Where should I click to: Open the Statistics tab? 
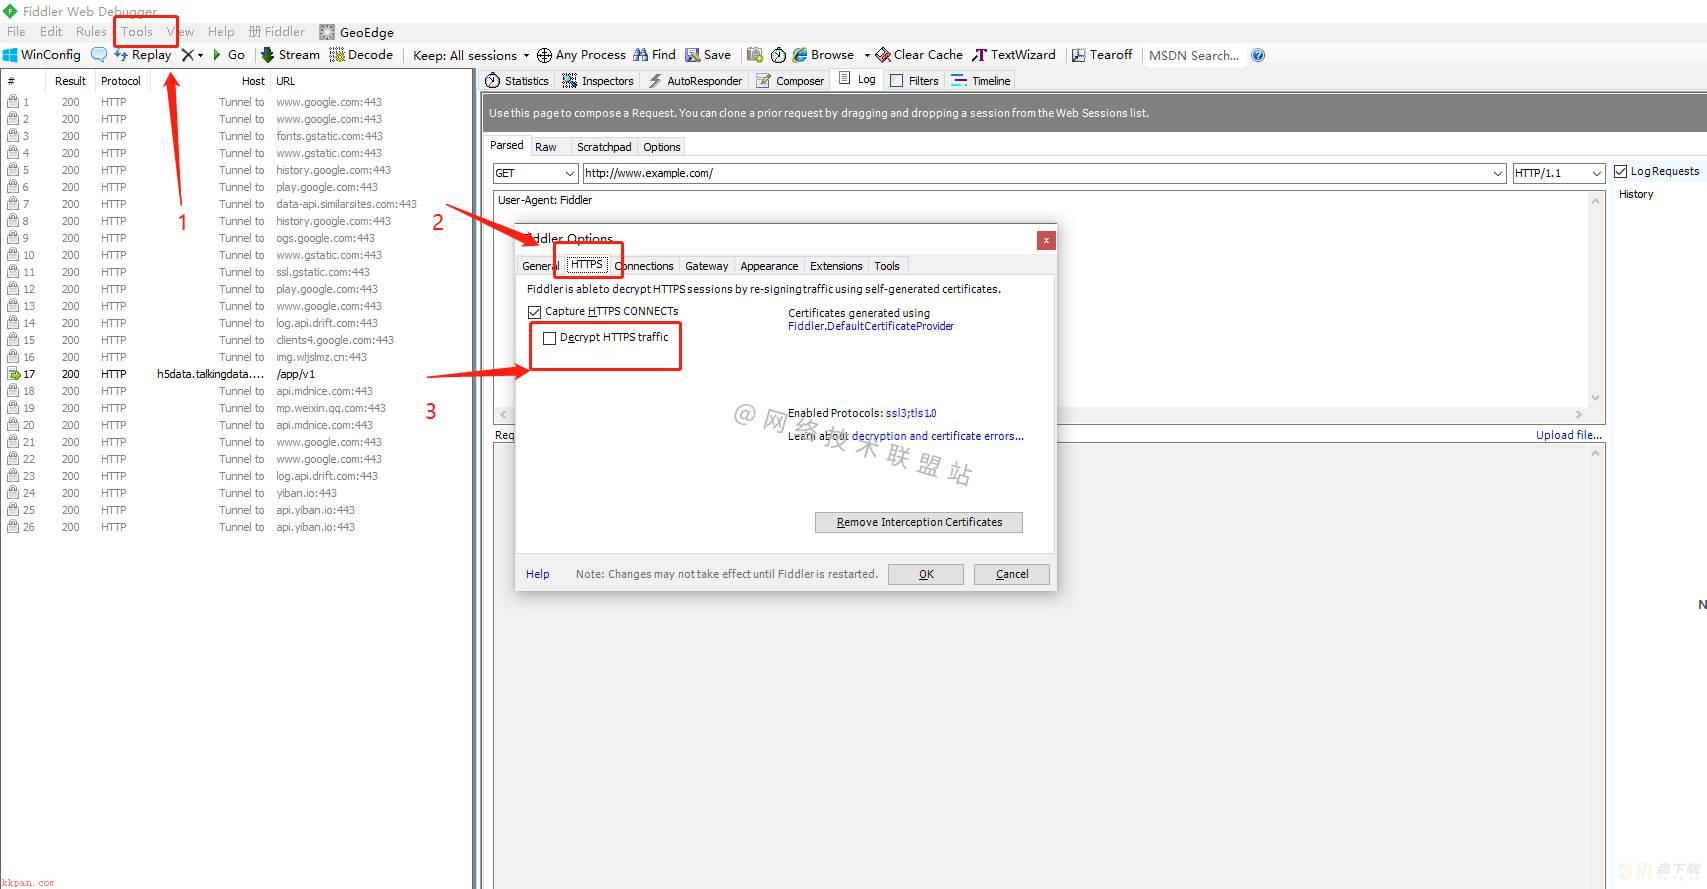[x=517, y=81]
